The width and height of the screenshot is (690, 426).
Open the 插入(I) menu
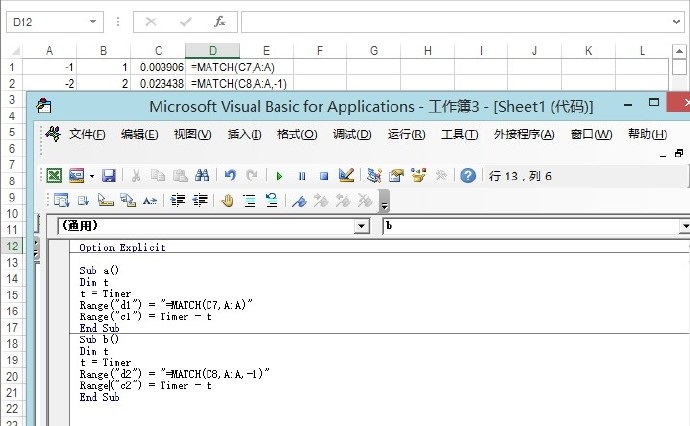click(244, 134)
